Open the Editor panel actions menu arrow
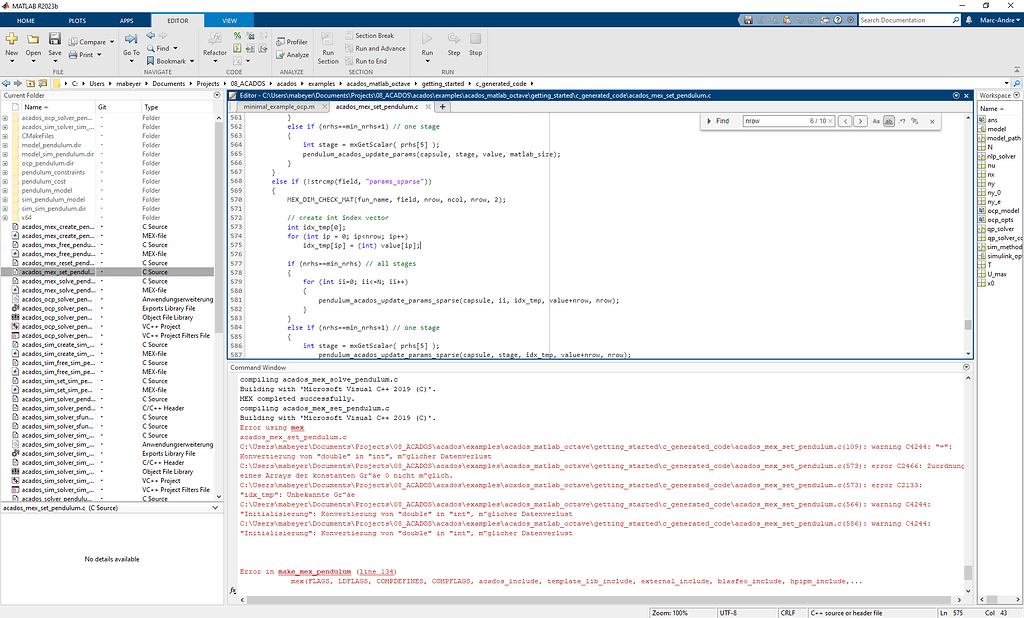Screen dimensions: 1024x618 tap(956, 95)
